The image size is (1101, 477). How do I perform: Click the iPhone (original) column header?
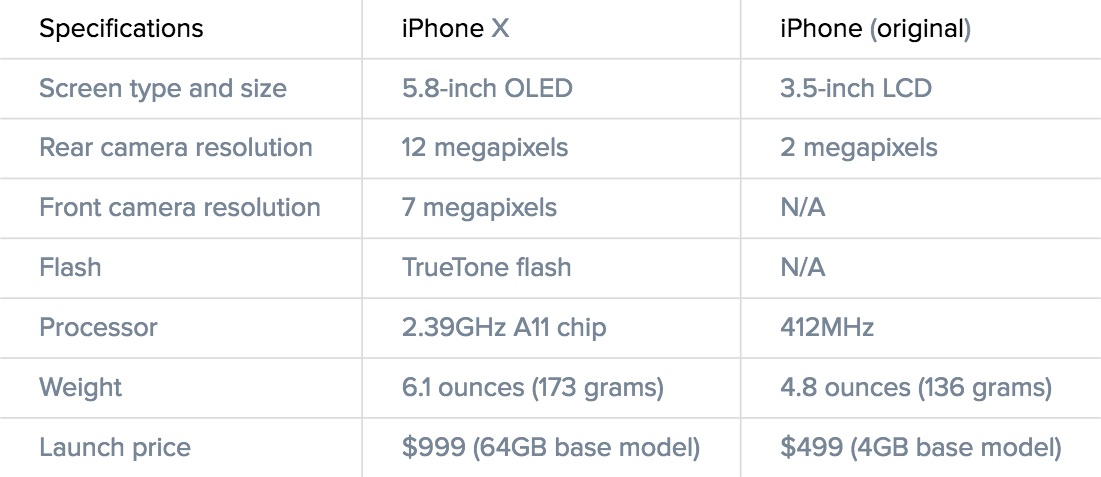pos(875,29)
